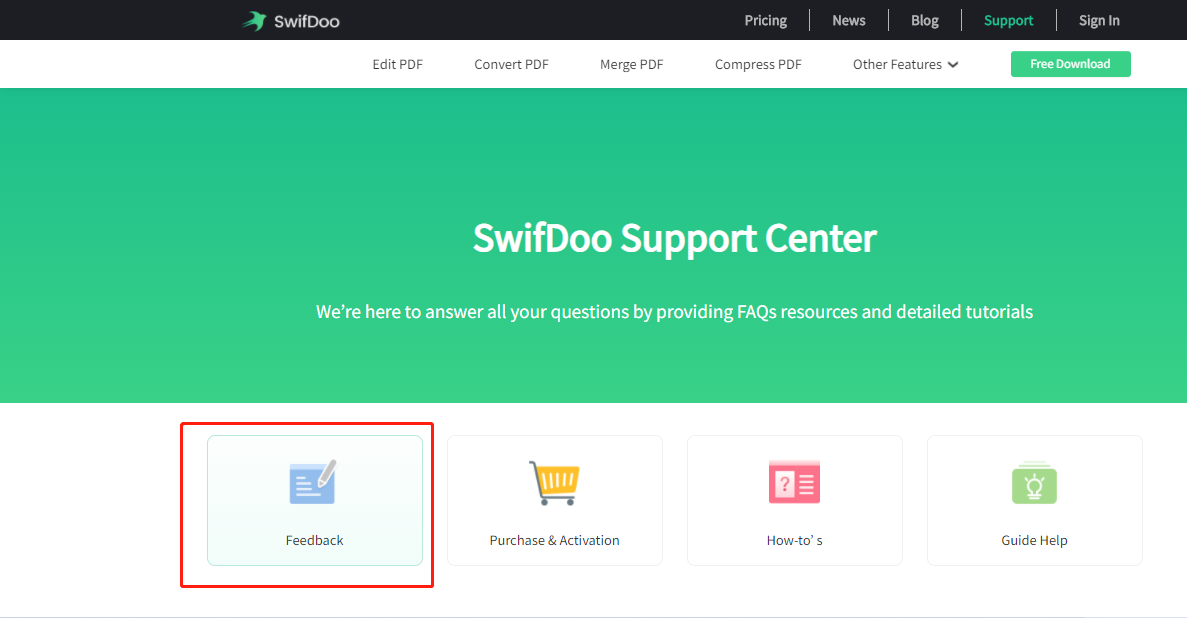Select the Support tab in top navigation
This screenshot has width=1187, height=618.
click(x=1008, y=21)
